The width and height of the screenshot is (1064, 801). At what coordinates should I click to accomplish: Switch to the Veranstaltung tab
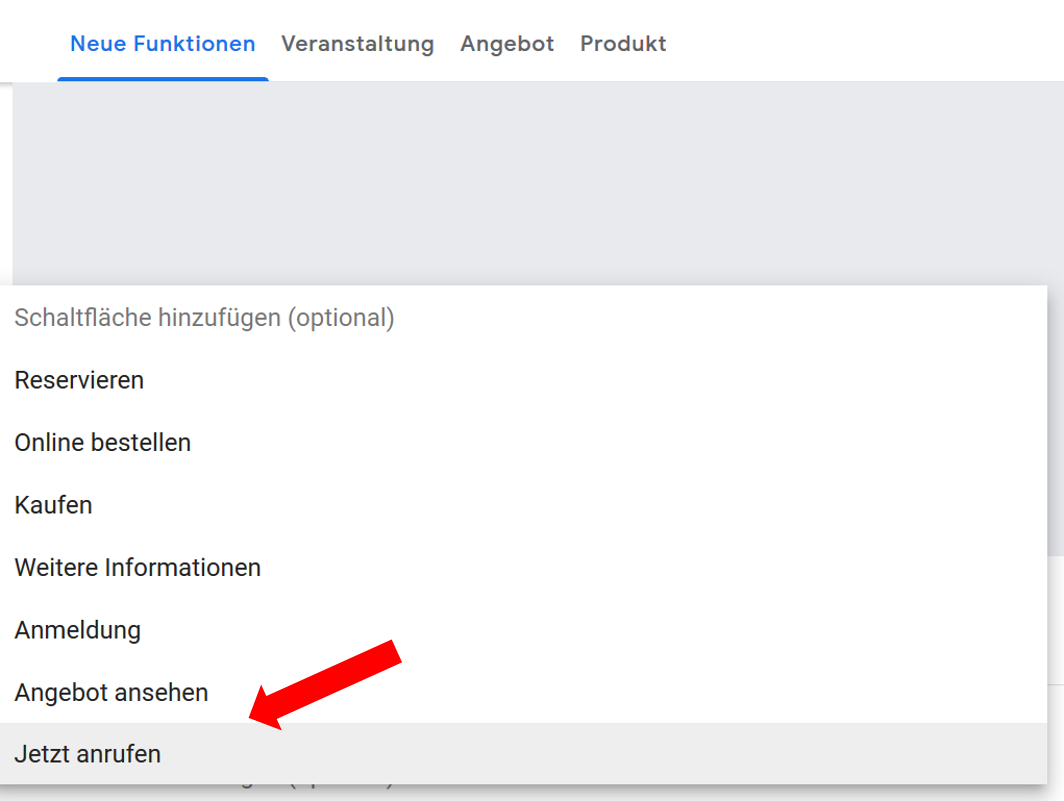[x=357, y=43]
